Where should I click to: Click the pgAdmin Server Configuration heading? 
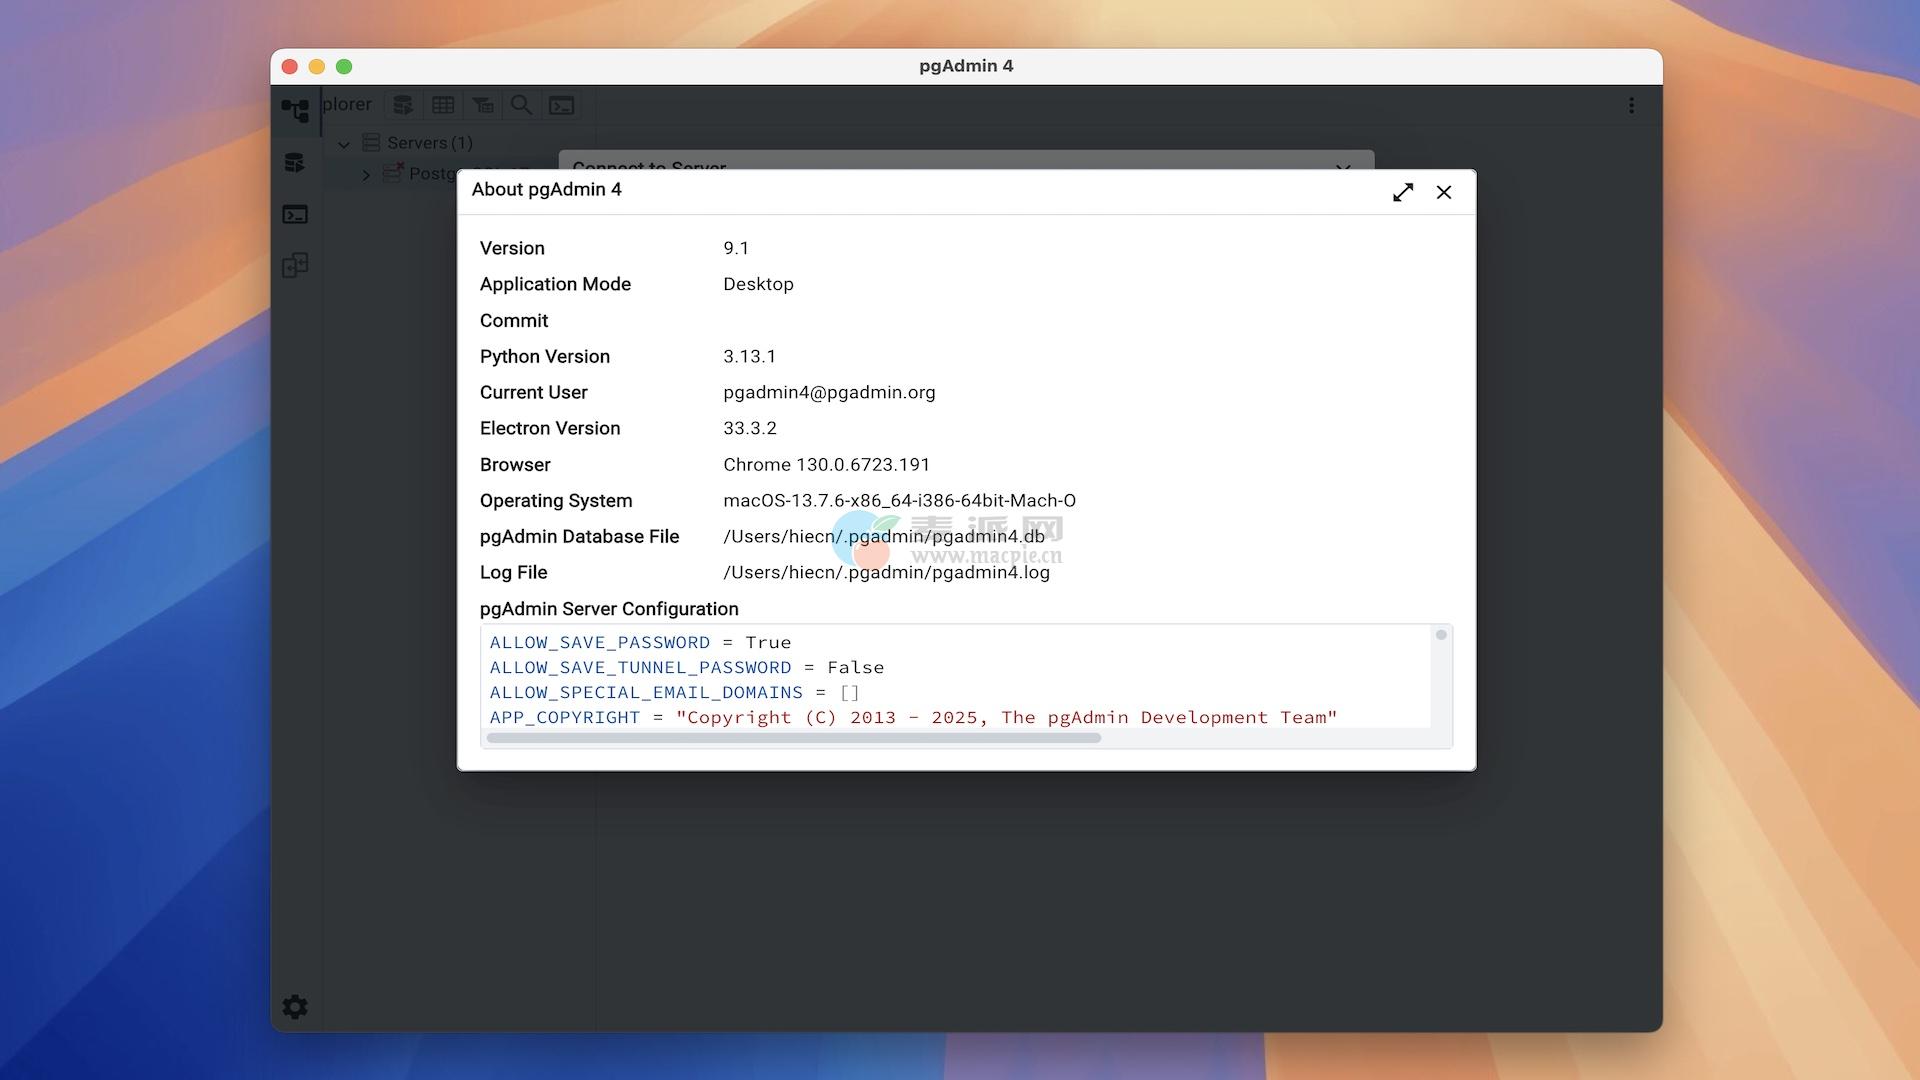pos(609,609)
